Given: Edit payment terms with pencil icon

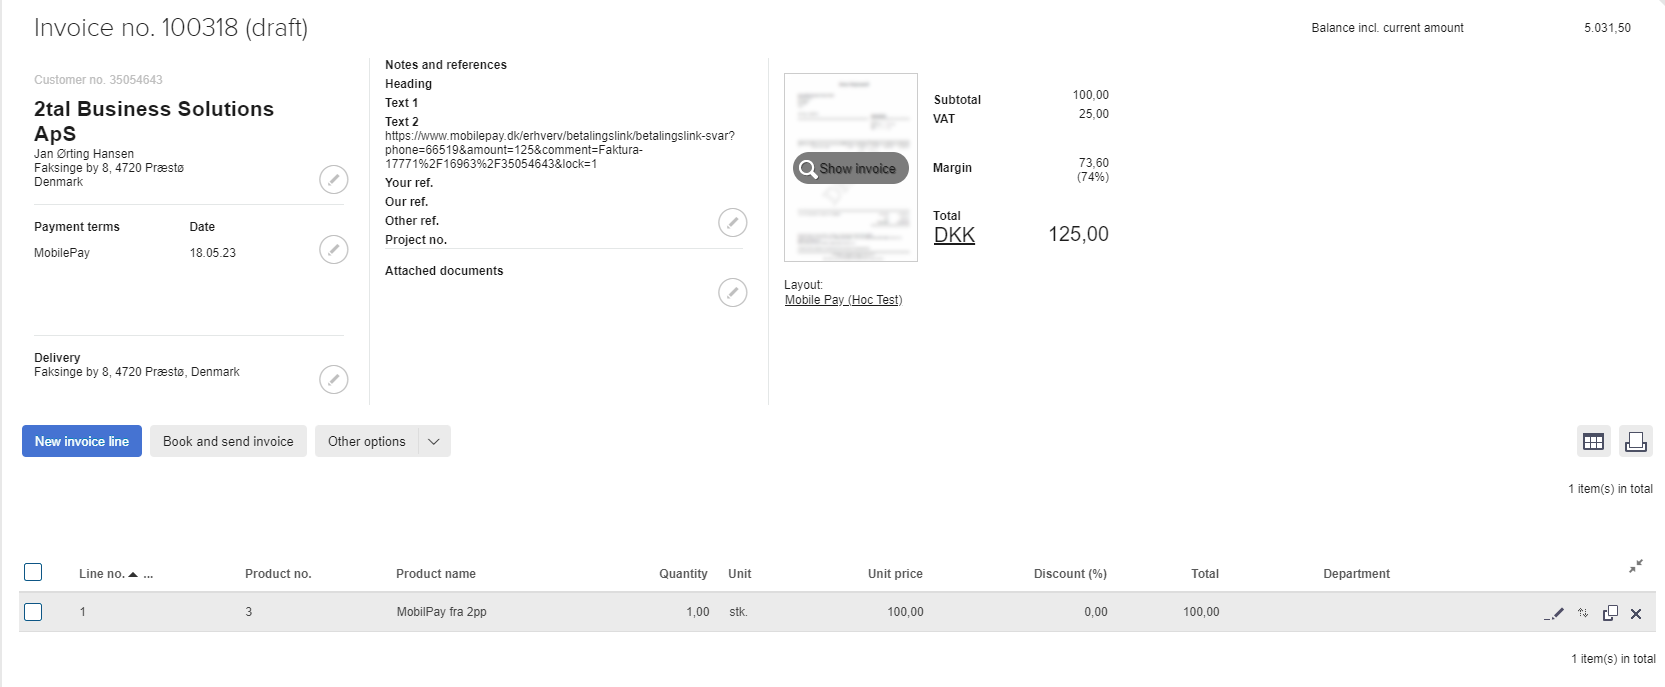Looking at the screenshot, I should tap(333, 250).
